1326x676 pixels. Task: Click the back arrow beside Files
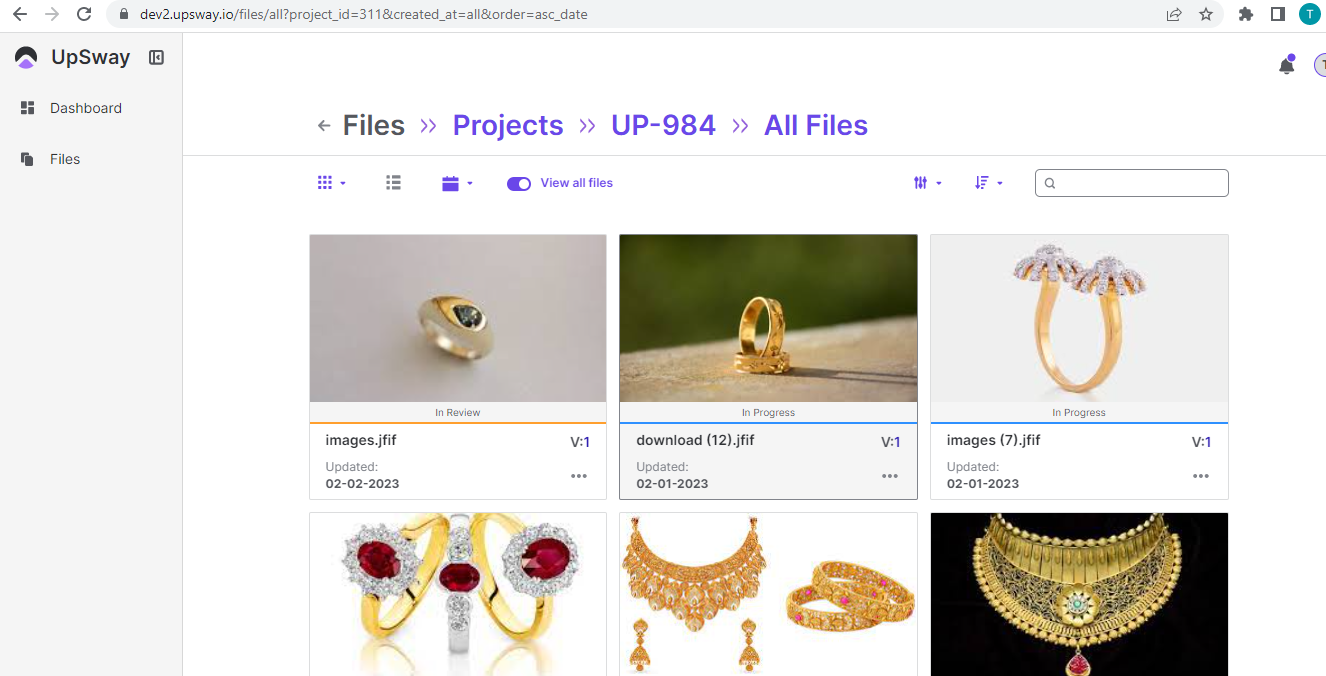323,126
